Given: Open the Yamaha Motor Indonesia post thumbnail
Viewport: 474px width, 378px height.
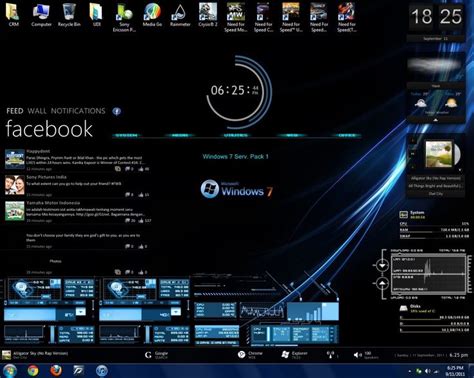Looking at the screenshot, I should click(15, 211).
